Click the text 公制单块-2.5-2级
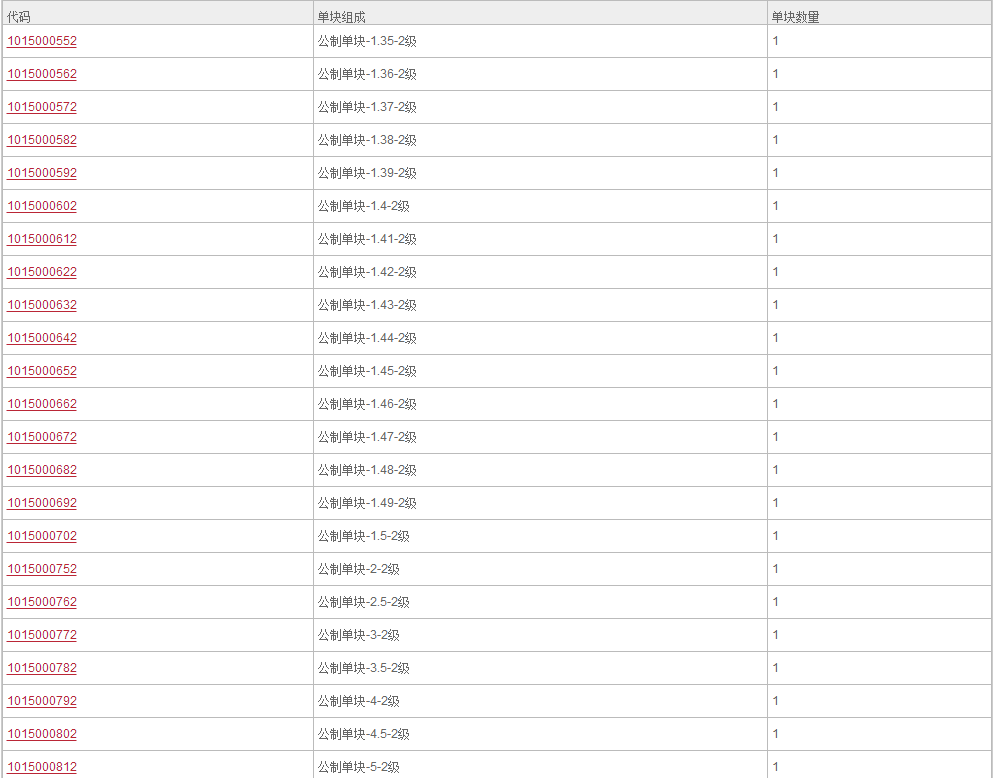994x778 pixels. [x=363, y=602]
